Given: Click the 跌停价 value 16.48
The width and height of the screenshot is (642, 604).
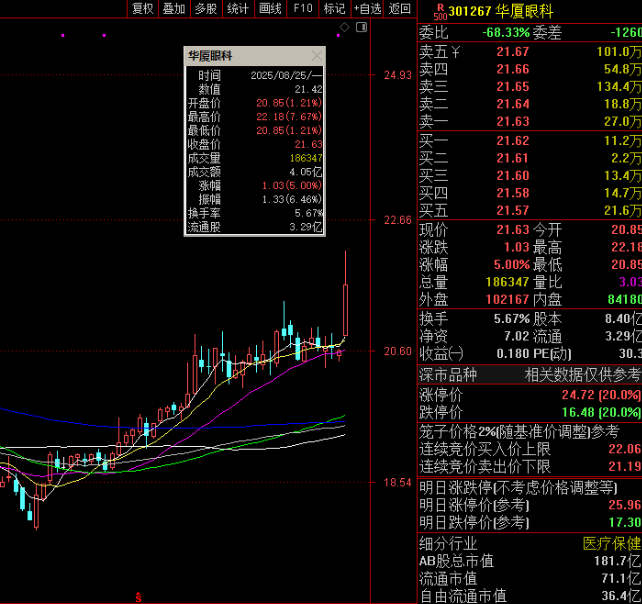Looking at the screenshot, I should tap(578, 412).
